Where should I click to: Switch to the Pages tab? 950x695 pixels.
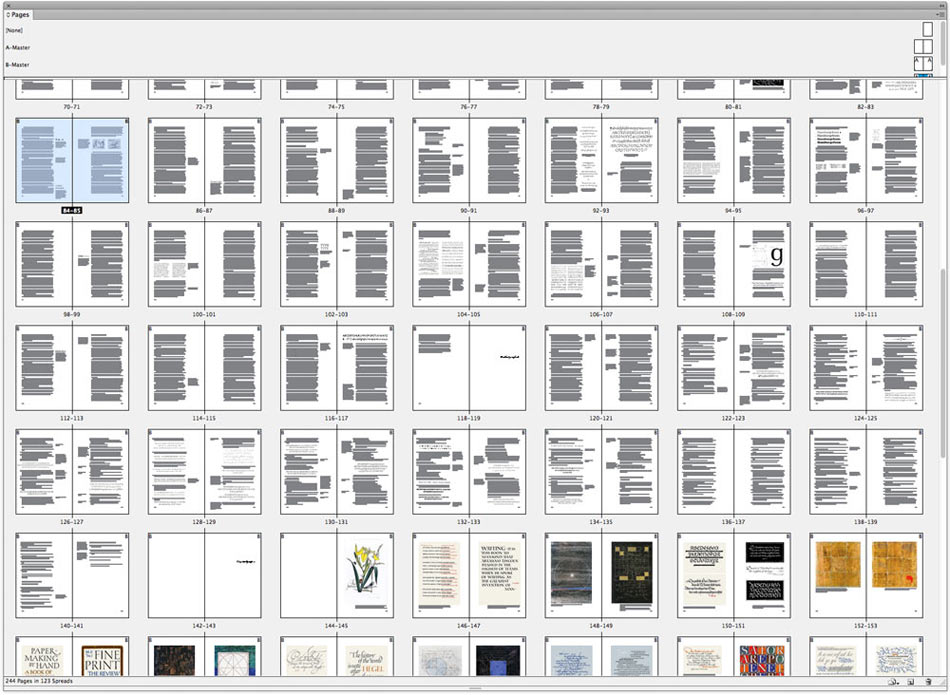coord(19,15)
